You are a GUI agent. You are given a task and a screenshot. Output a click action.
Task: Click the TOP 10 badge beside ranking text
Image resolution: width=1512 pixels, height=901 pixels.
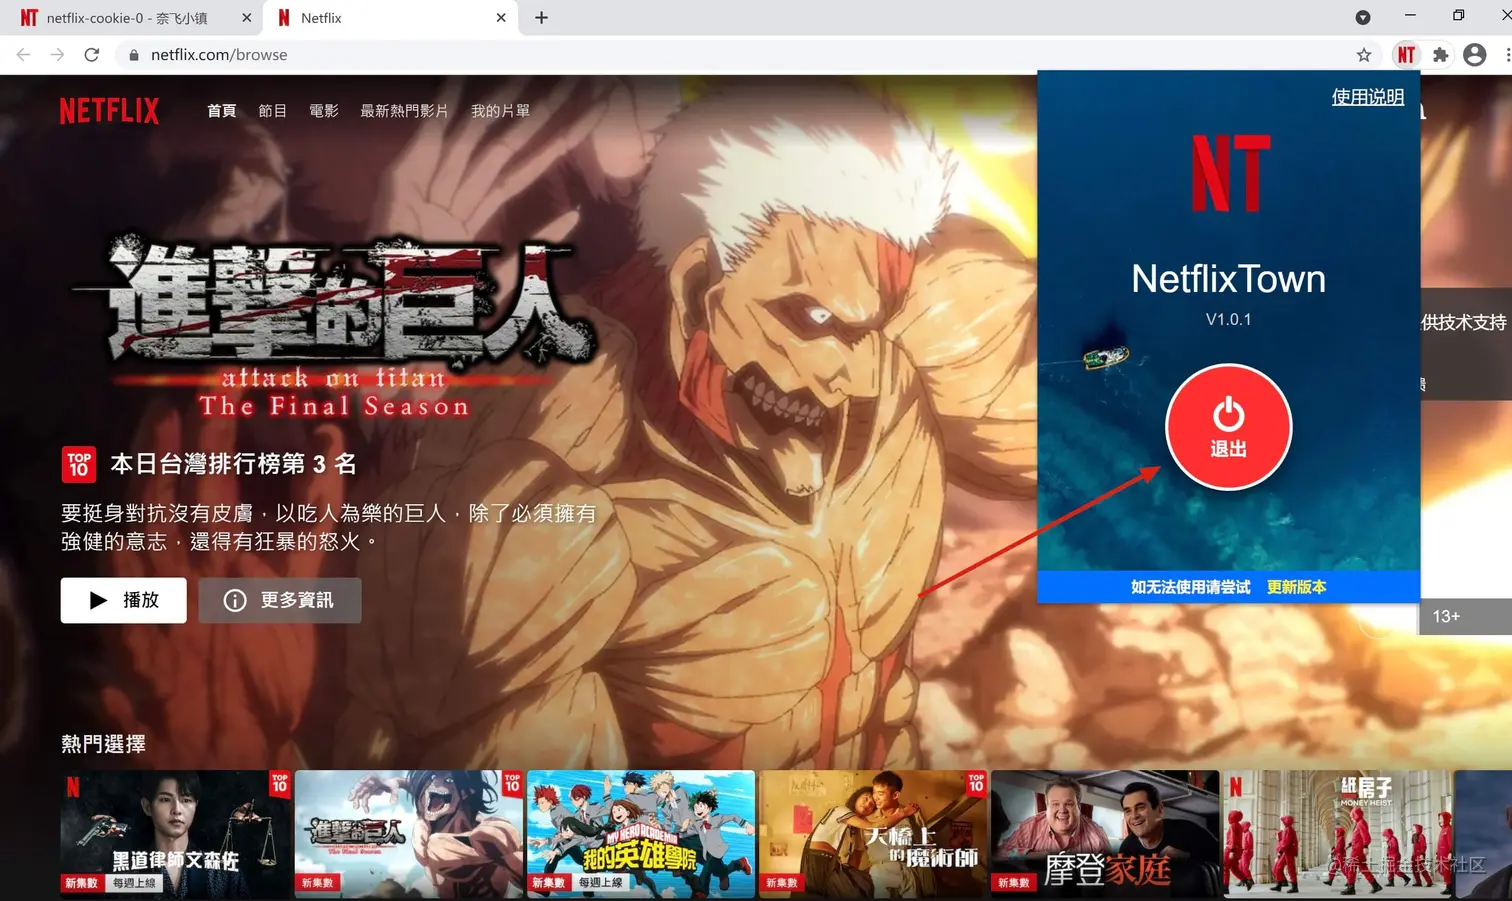coord(79,464)
